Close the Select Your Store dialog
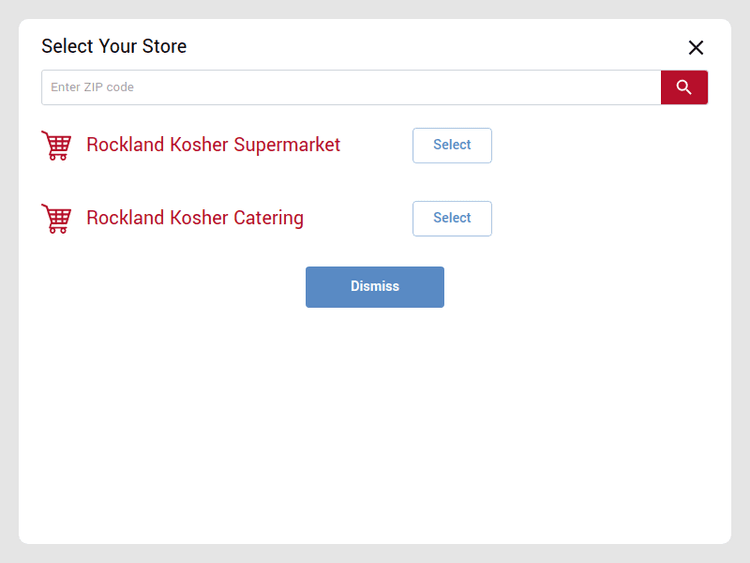Image resolution: width=750 pixels, height=563 pixels. pyautogui.click(x=696, y=47)
